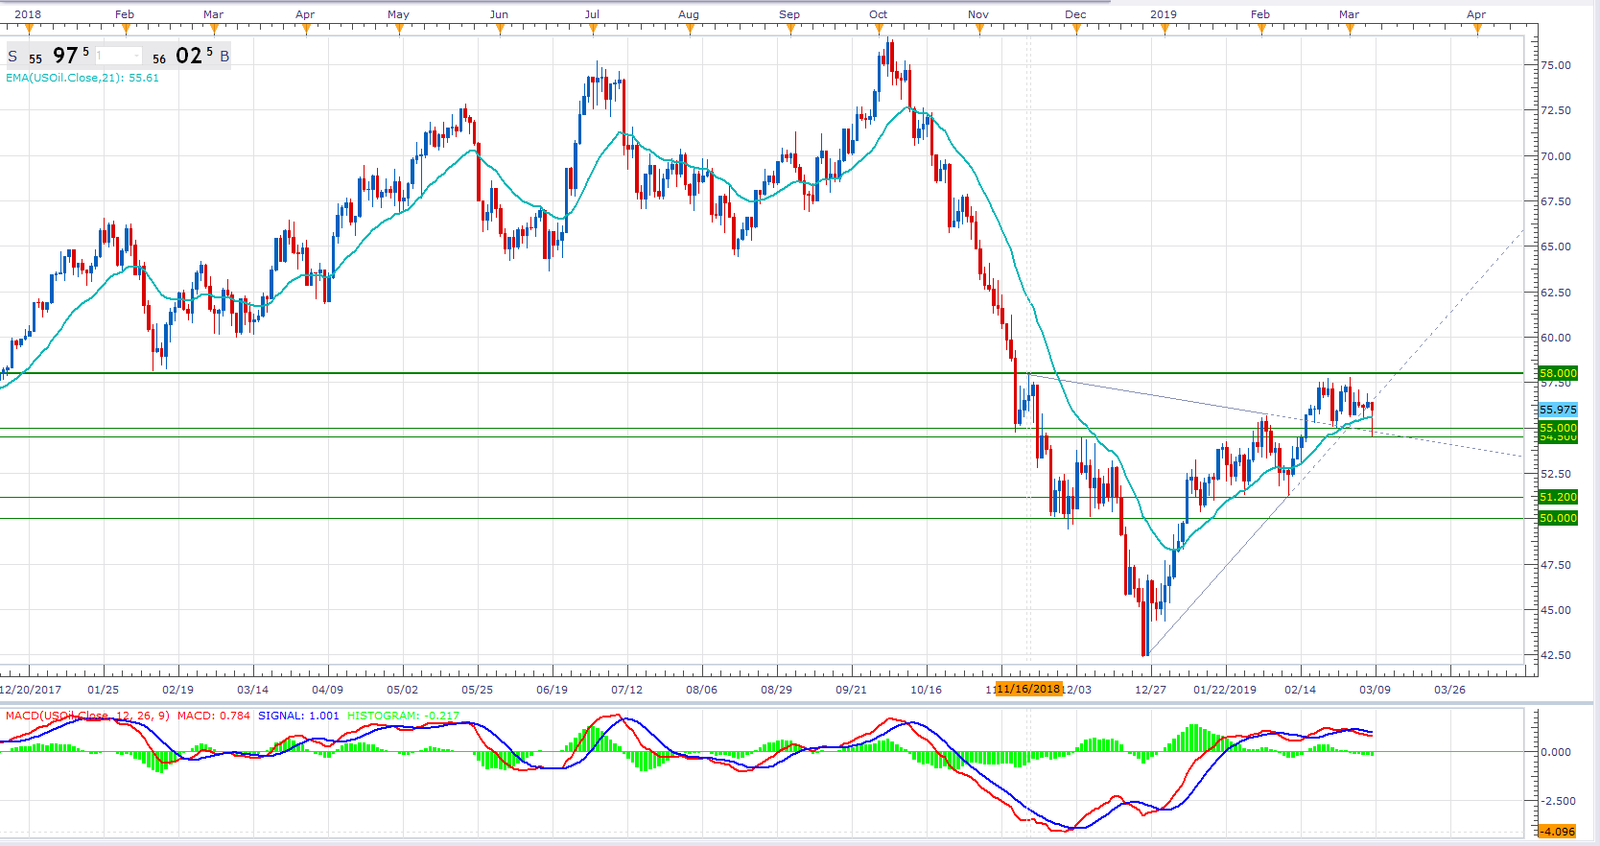Click the 03/09 date on bottom axis
Viewport: 1600px width, 846px height.
pos(1374,690)
